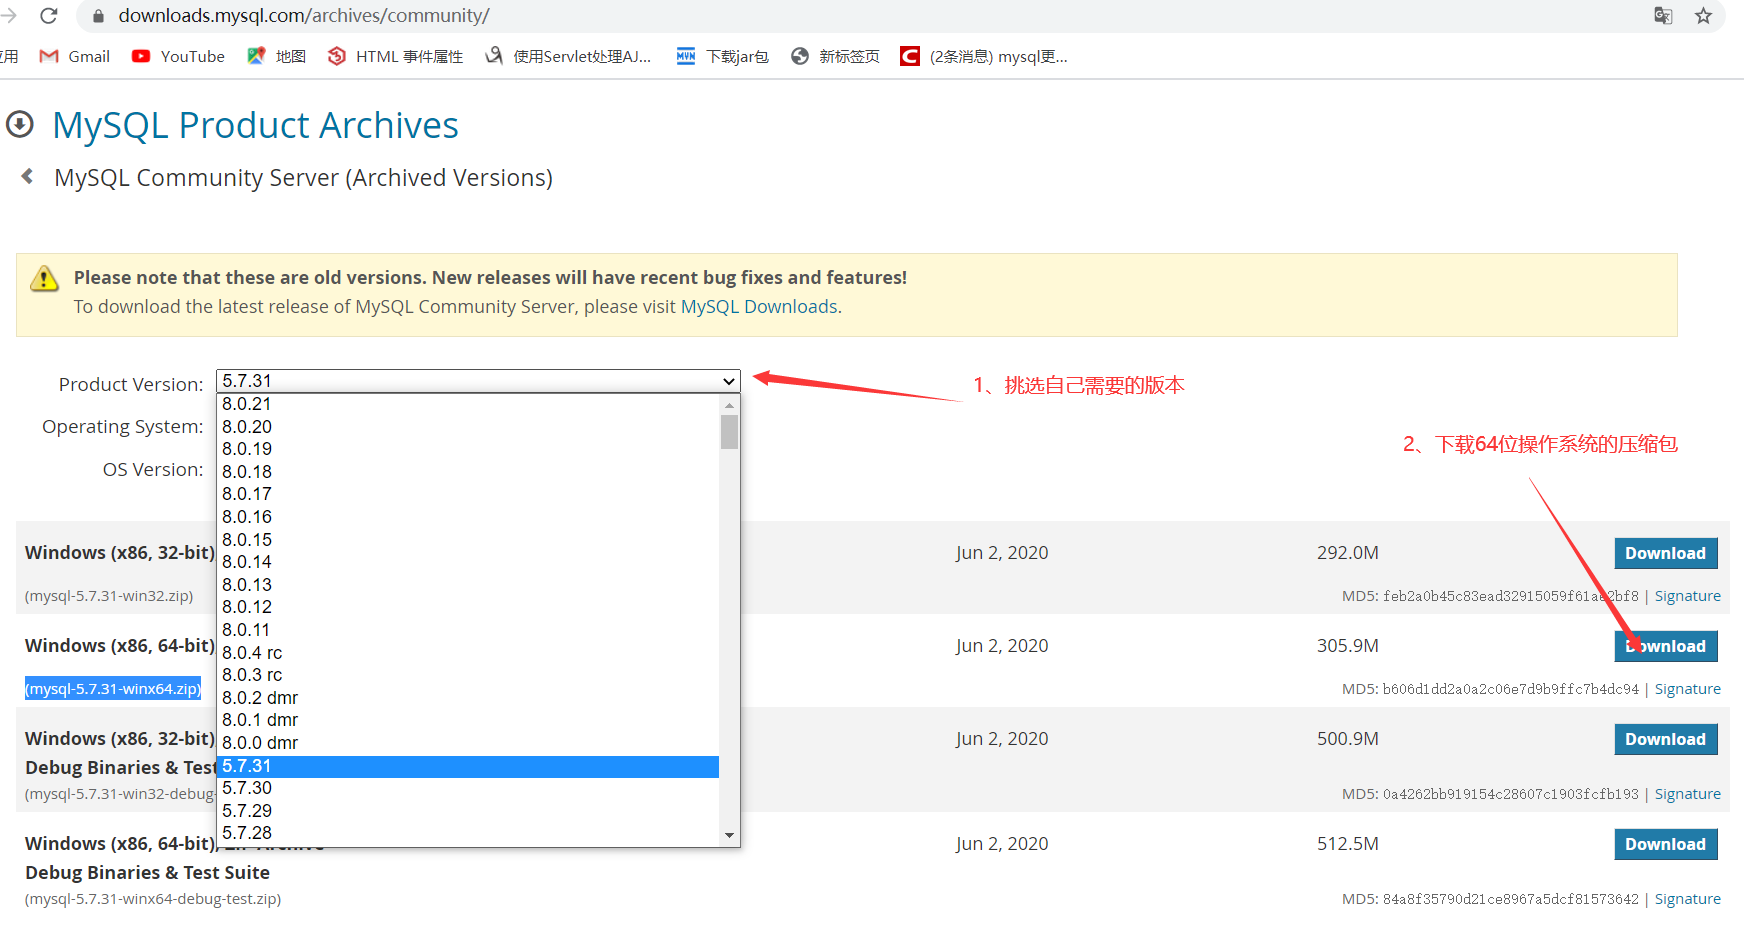Open Signature link for win32 debug package
This screenshot has width=1744, height=926.
[x=1688, y=794]
